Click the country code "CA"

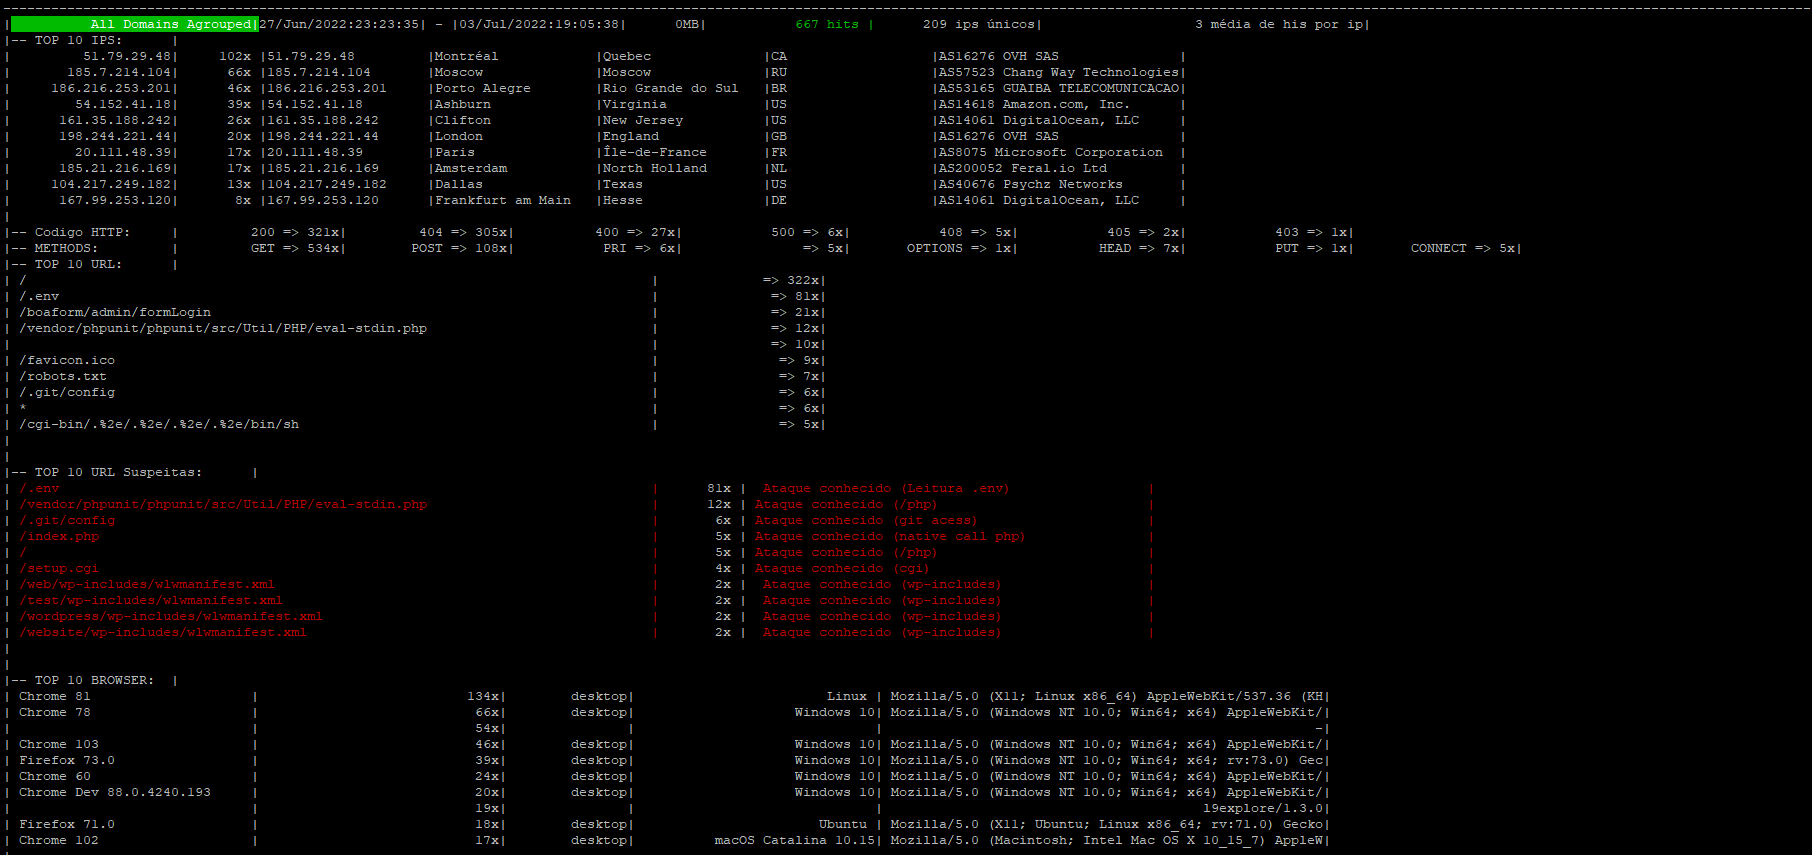(779, 56)
